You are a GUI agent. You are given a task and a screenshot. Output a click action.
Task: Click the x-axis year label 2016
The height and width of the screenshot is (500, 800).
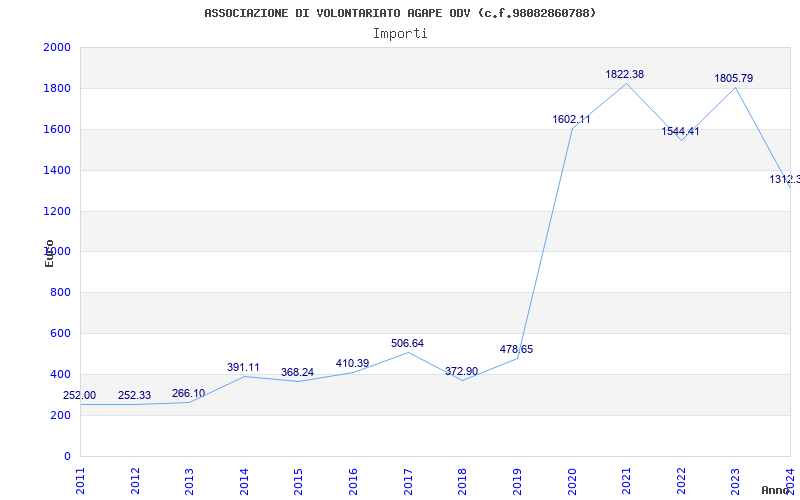click(x=353, y=482)
